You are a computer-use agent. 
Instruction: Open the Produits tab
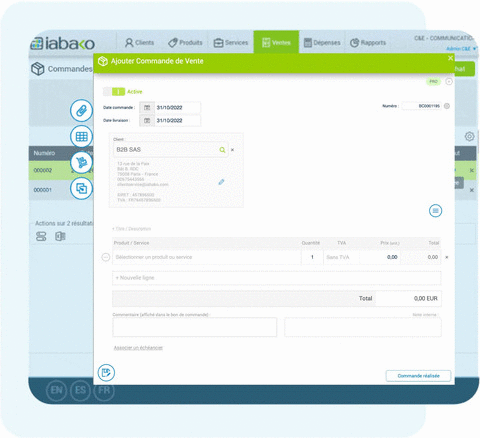pyautogui.click(x=185, y=43)
